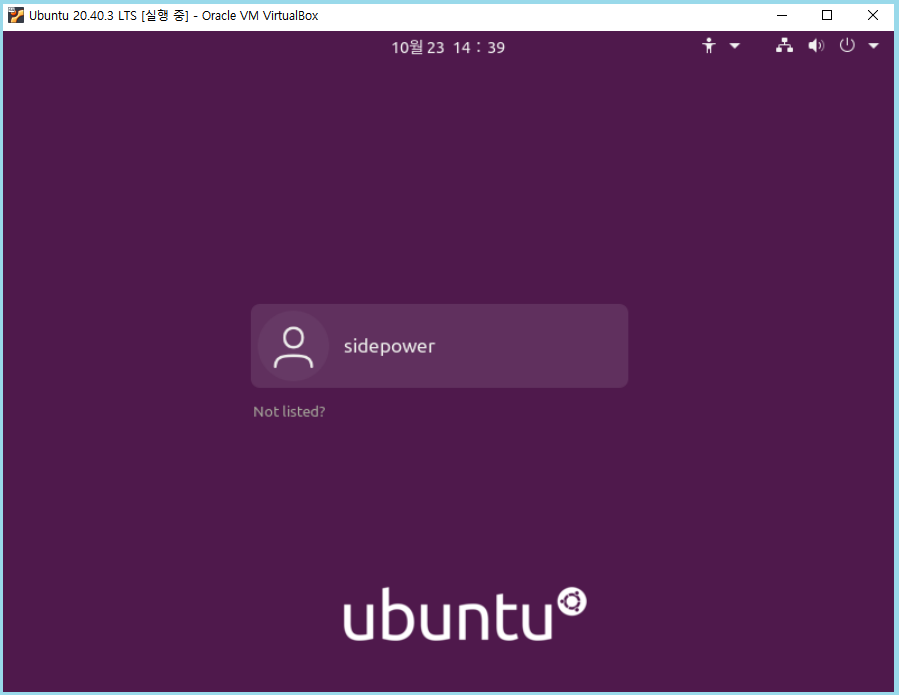
Task: Open the clock showing 10월 23 14:39
Action: [x=448, y=47]
